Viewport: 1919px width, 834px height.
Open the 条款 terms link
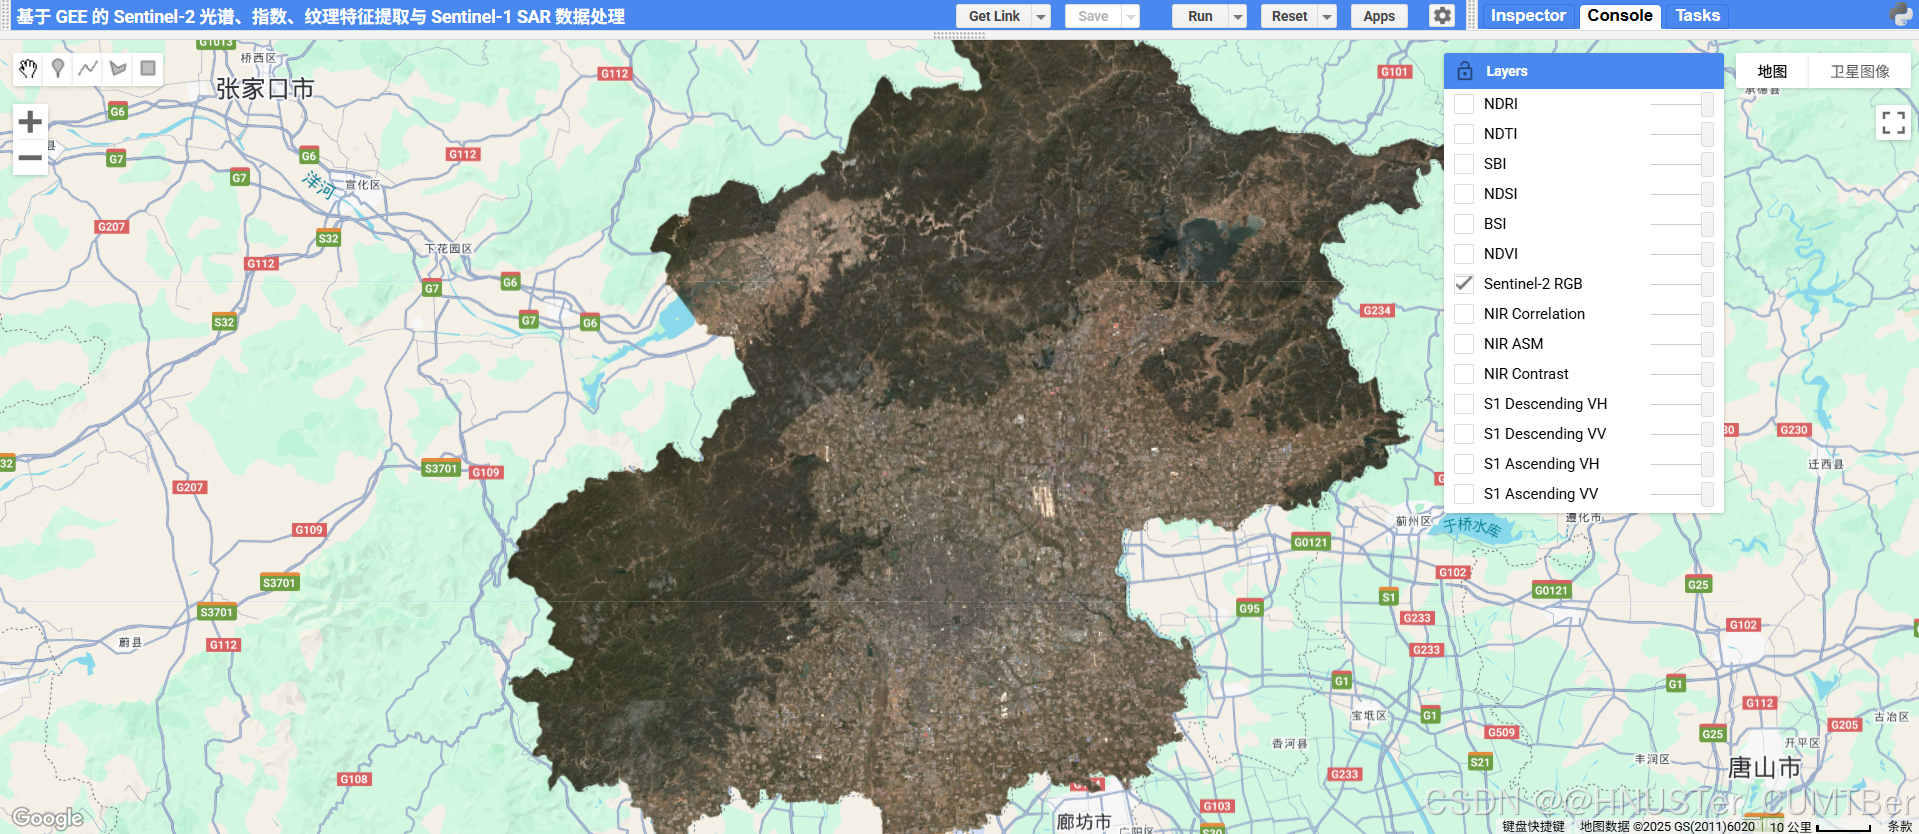click(1898, 826)
